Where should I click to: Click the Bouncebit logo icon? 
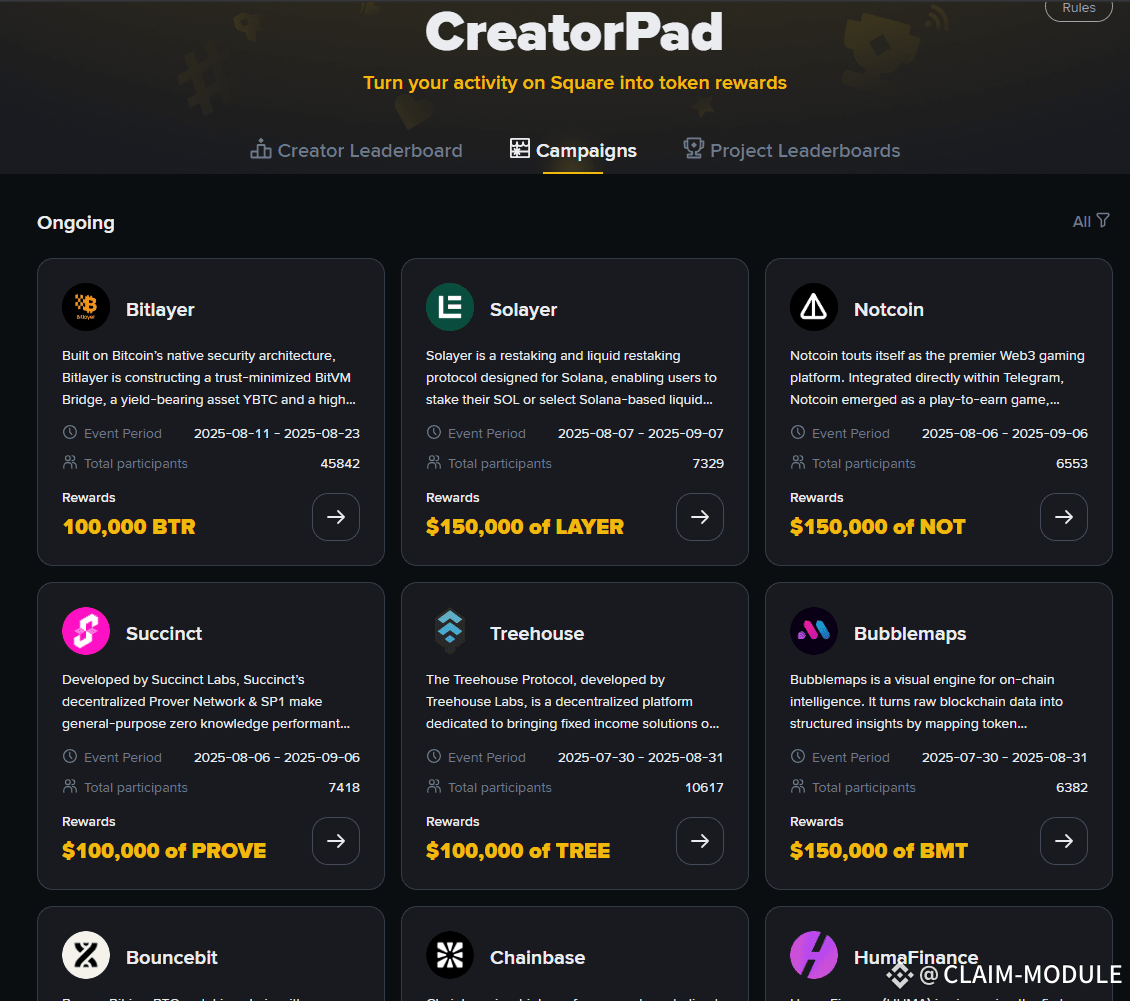coord(86,956)
